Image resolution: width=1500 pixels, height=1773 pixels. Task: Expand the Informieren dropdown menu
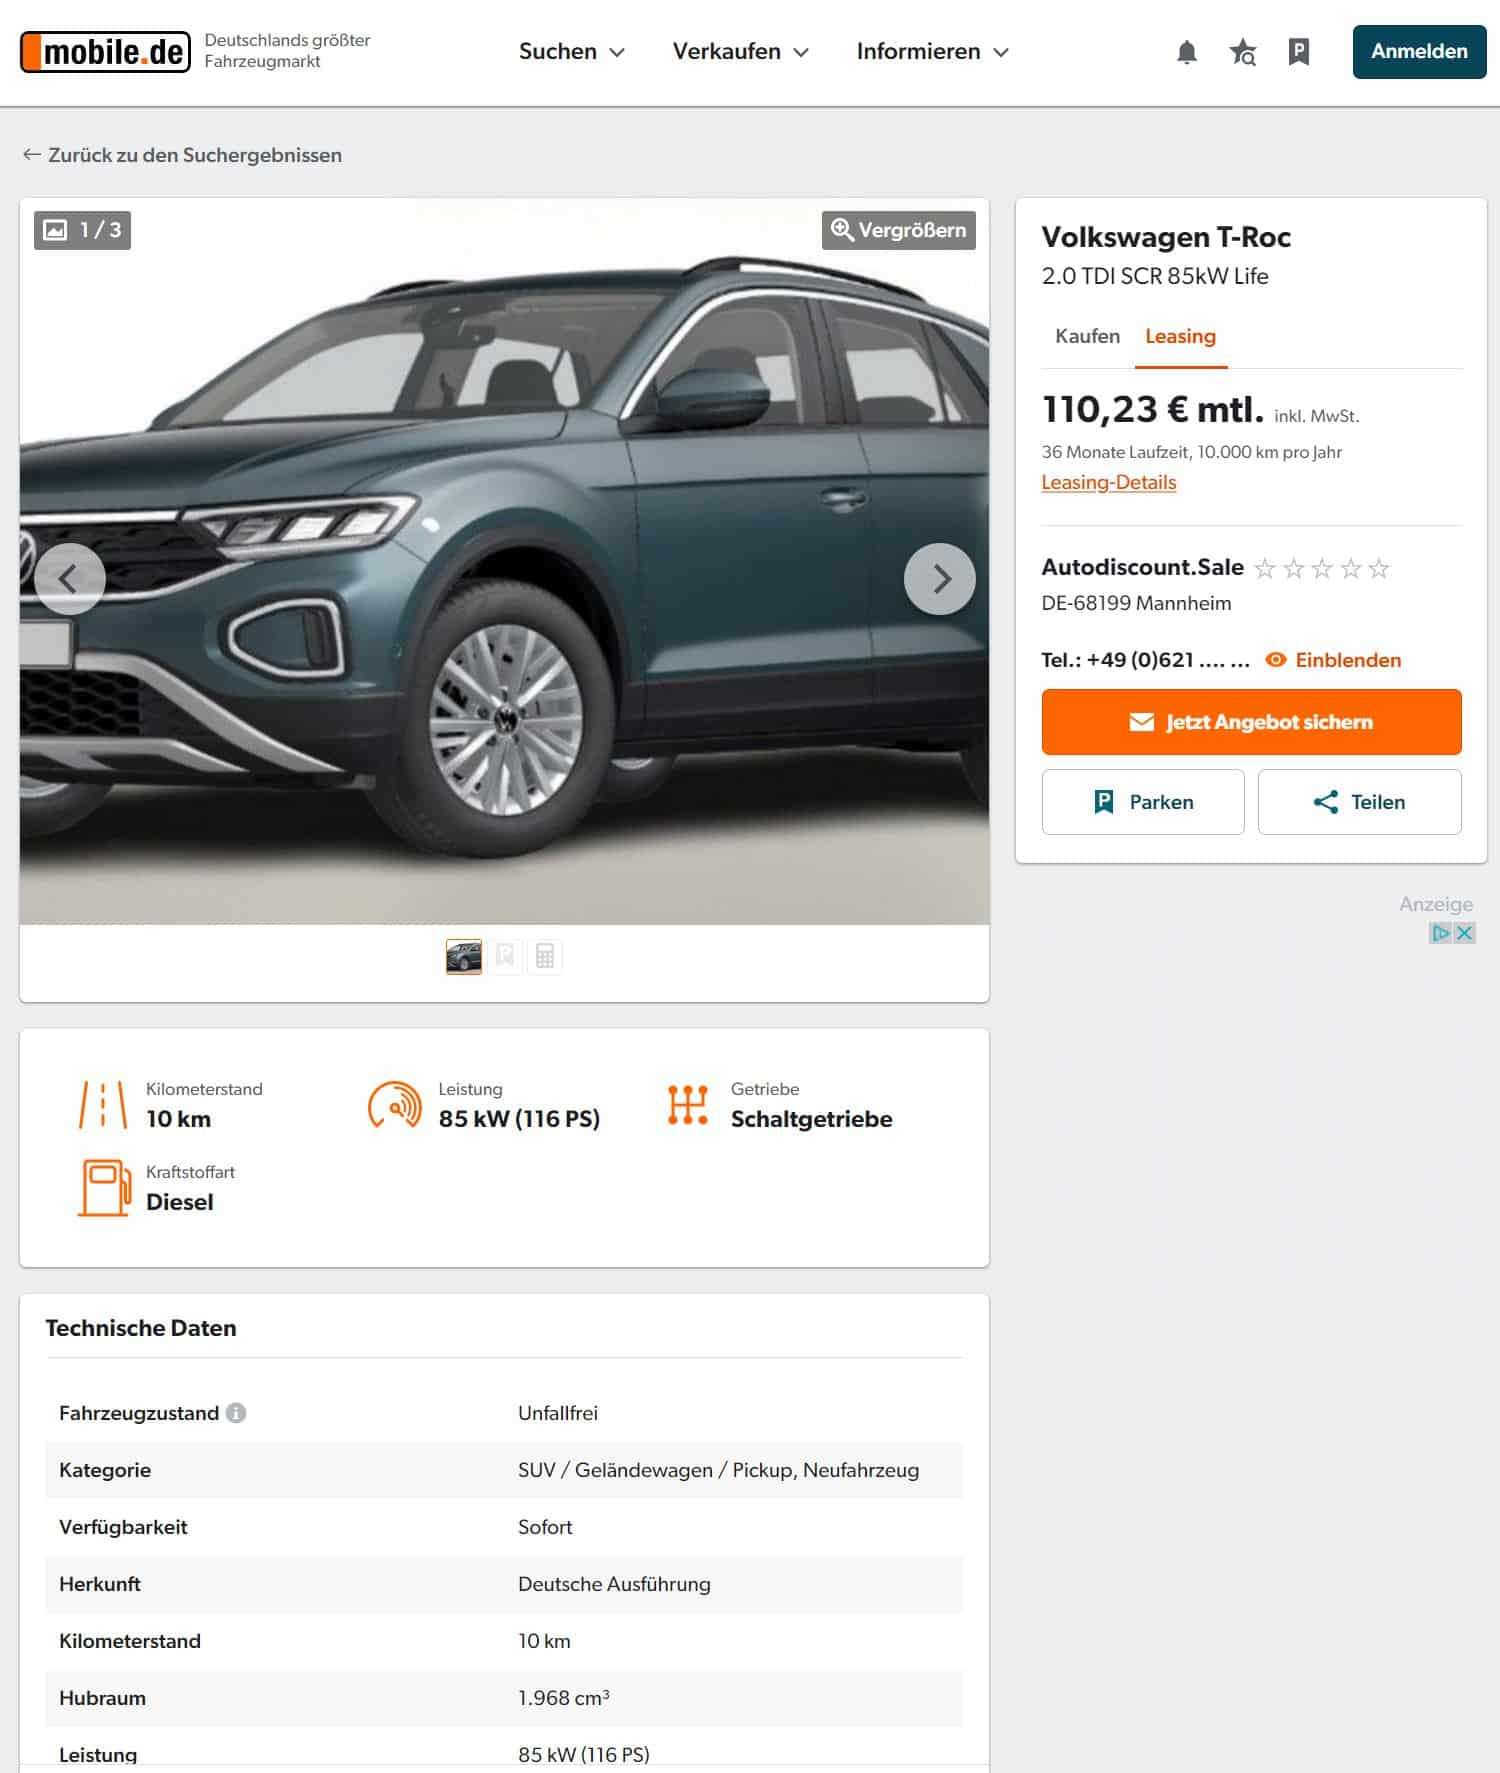click(932, 52)
